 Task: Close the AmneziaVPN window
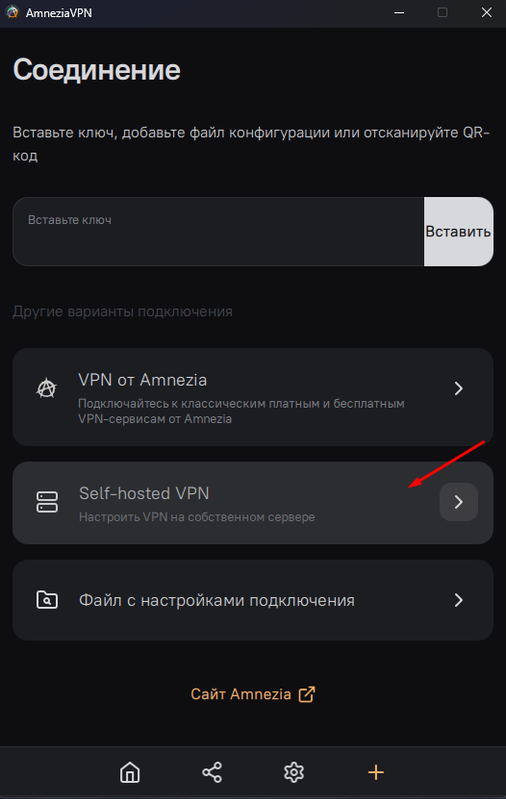point(487,13)
